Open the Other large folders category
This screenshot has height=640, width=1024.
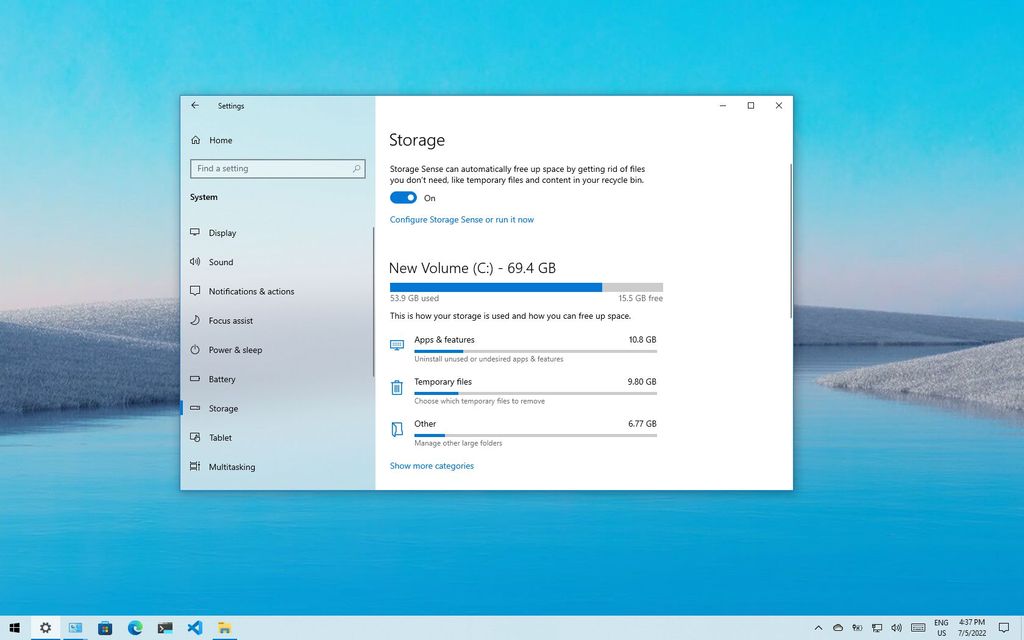pos(425,424)
